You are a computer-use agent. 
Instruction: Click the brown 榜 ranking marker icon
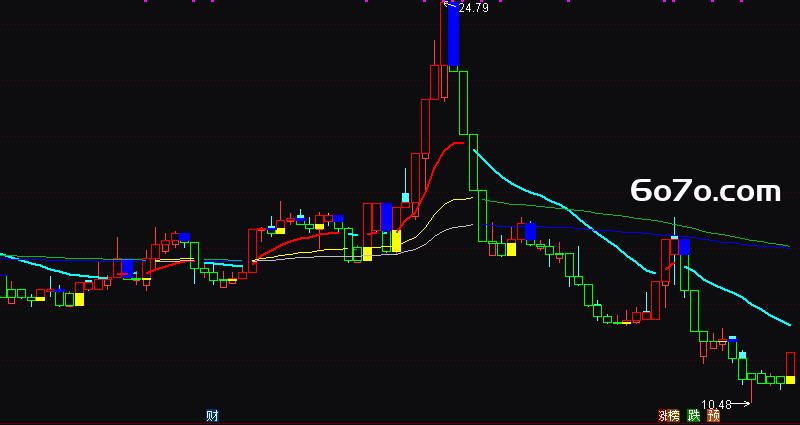pos(673,415)
